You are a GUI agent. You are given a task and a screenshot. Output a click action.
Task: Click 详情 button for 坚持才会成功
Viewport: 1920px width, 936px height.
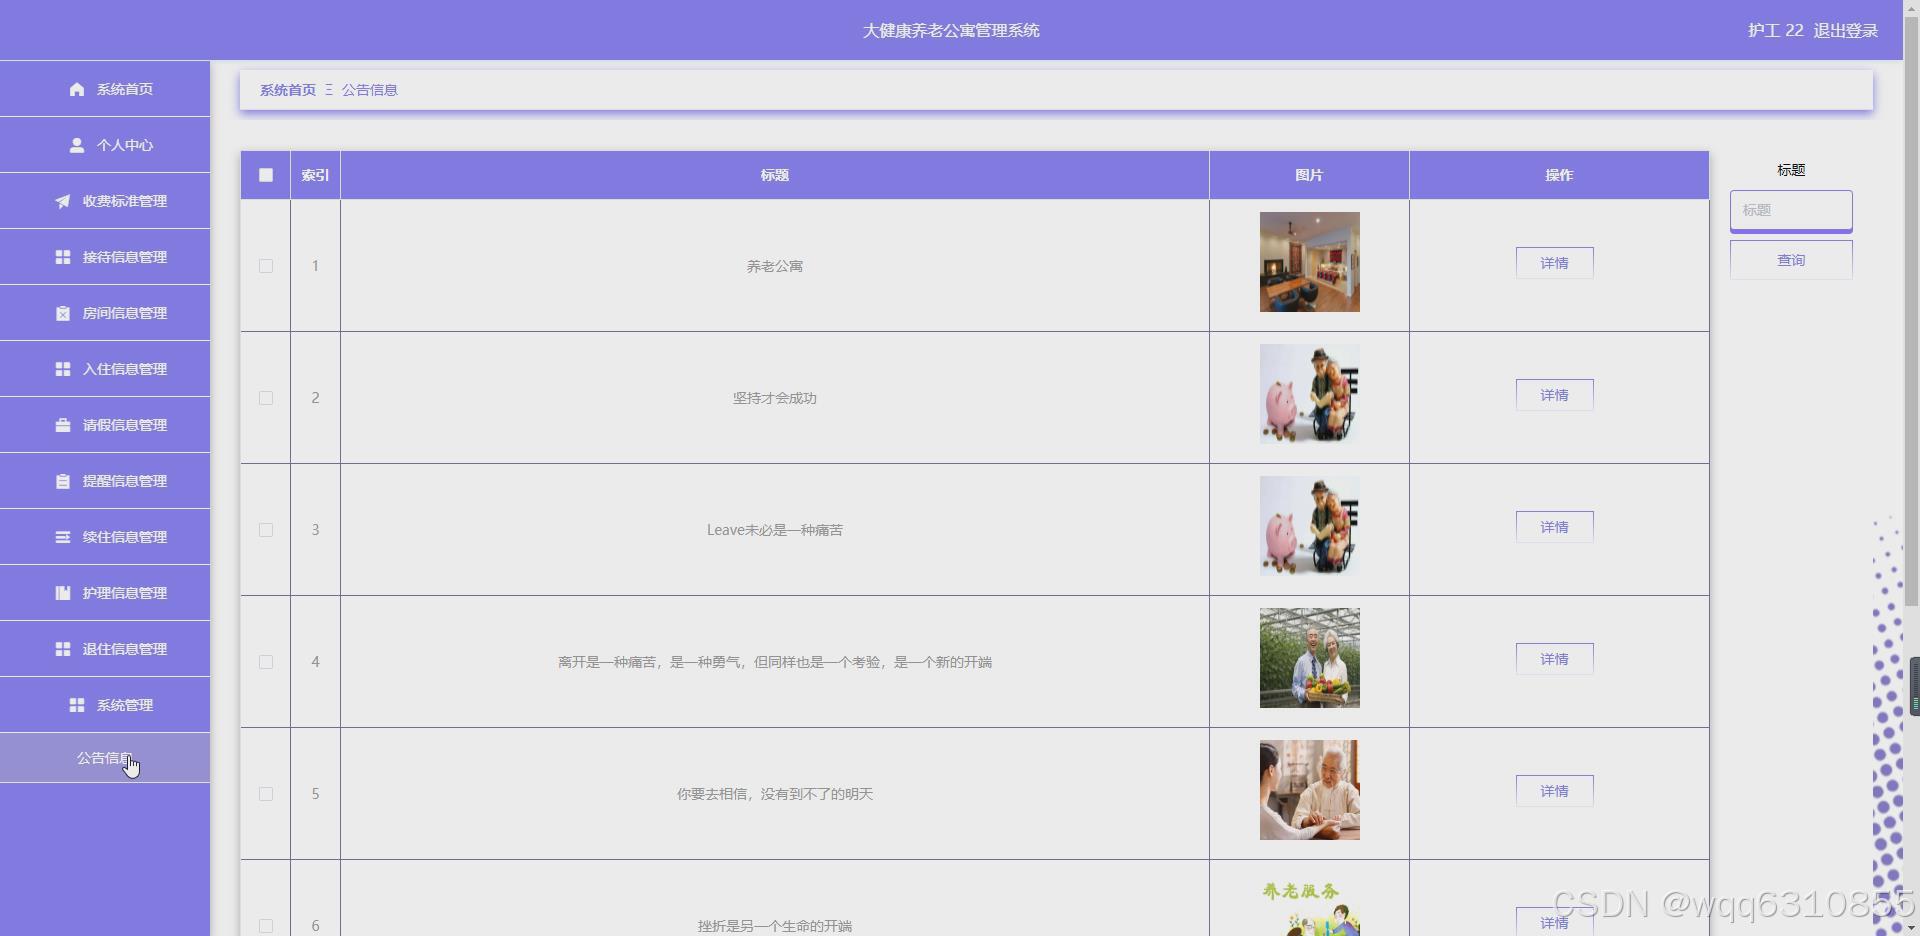tap(1554, 395)
